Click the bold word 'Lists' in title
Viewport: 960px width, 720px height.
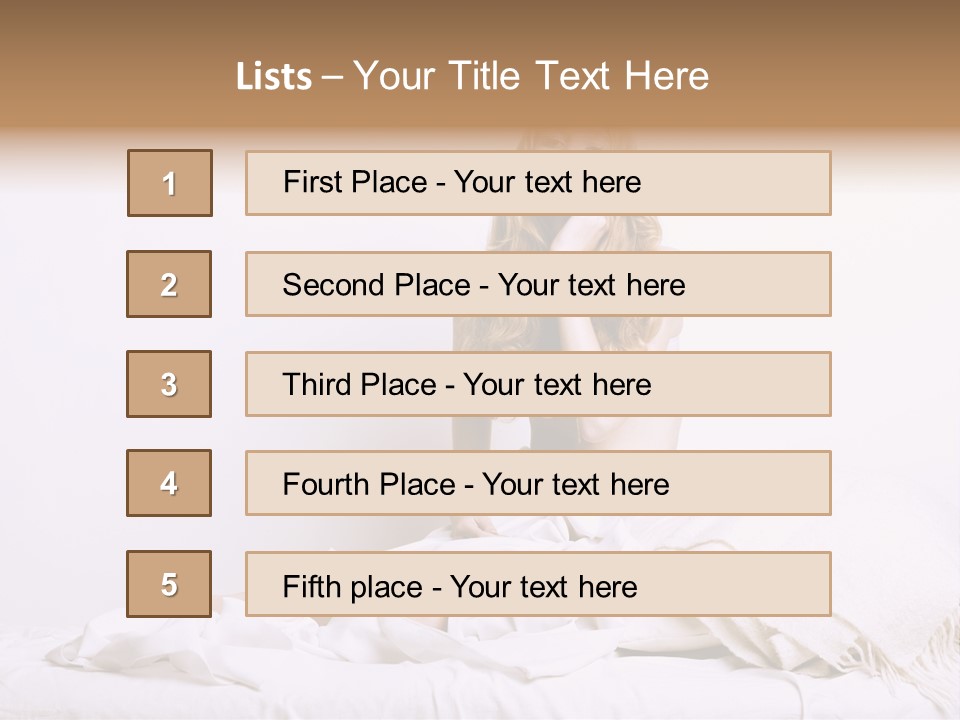[x=274, y=76]
